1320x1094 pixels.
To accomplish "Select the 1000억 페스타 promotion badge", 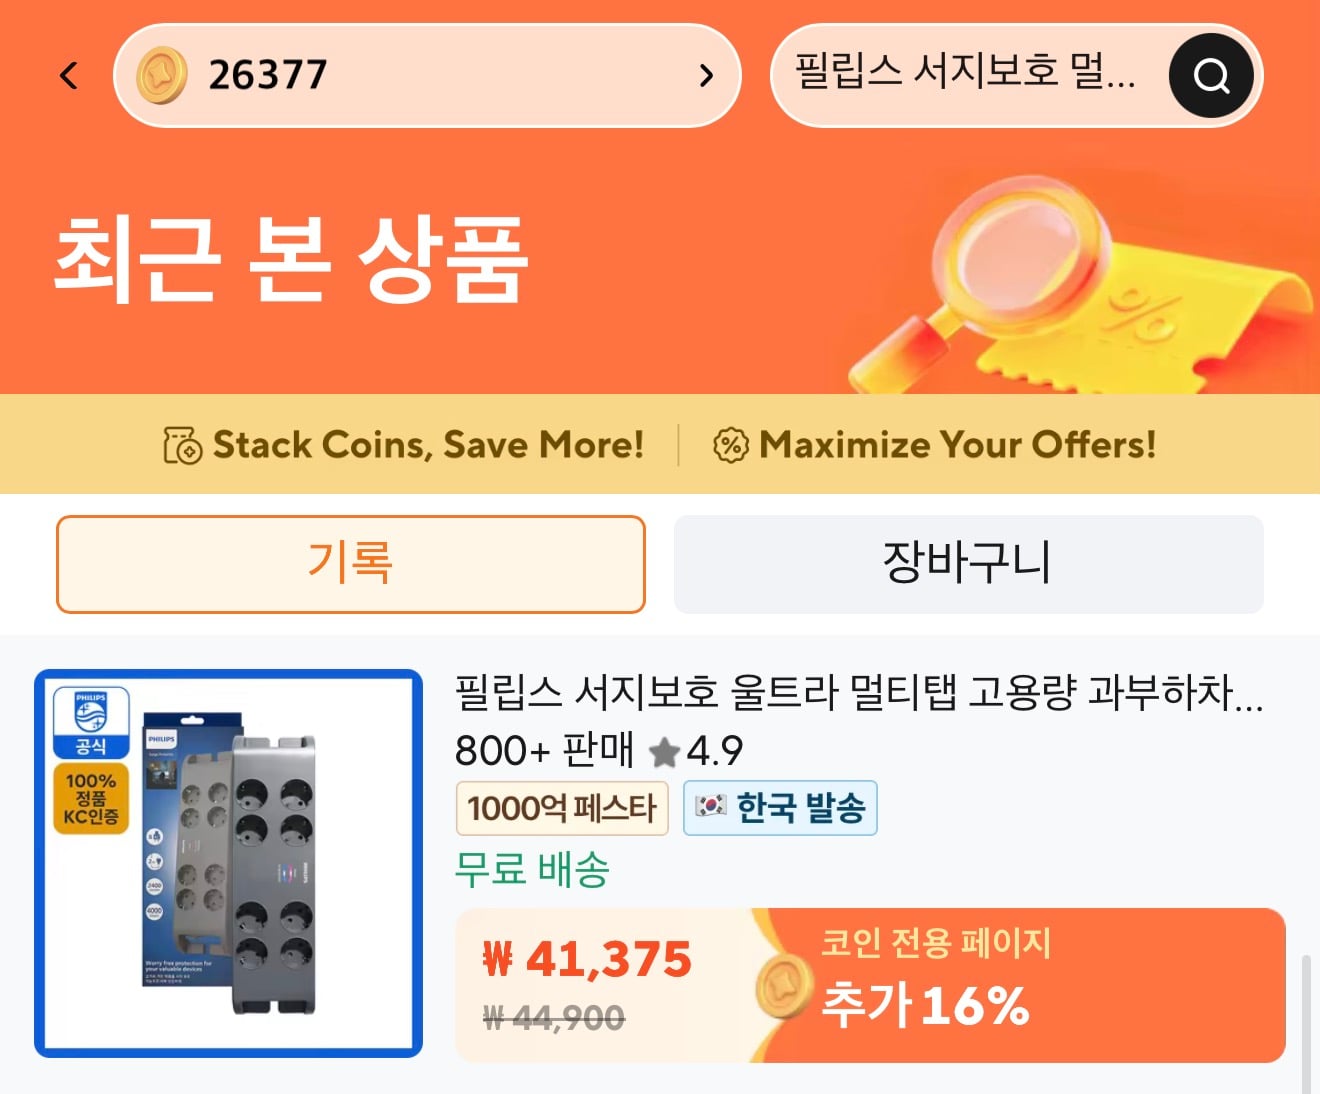I will 562,808.
